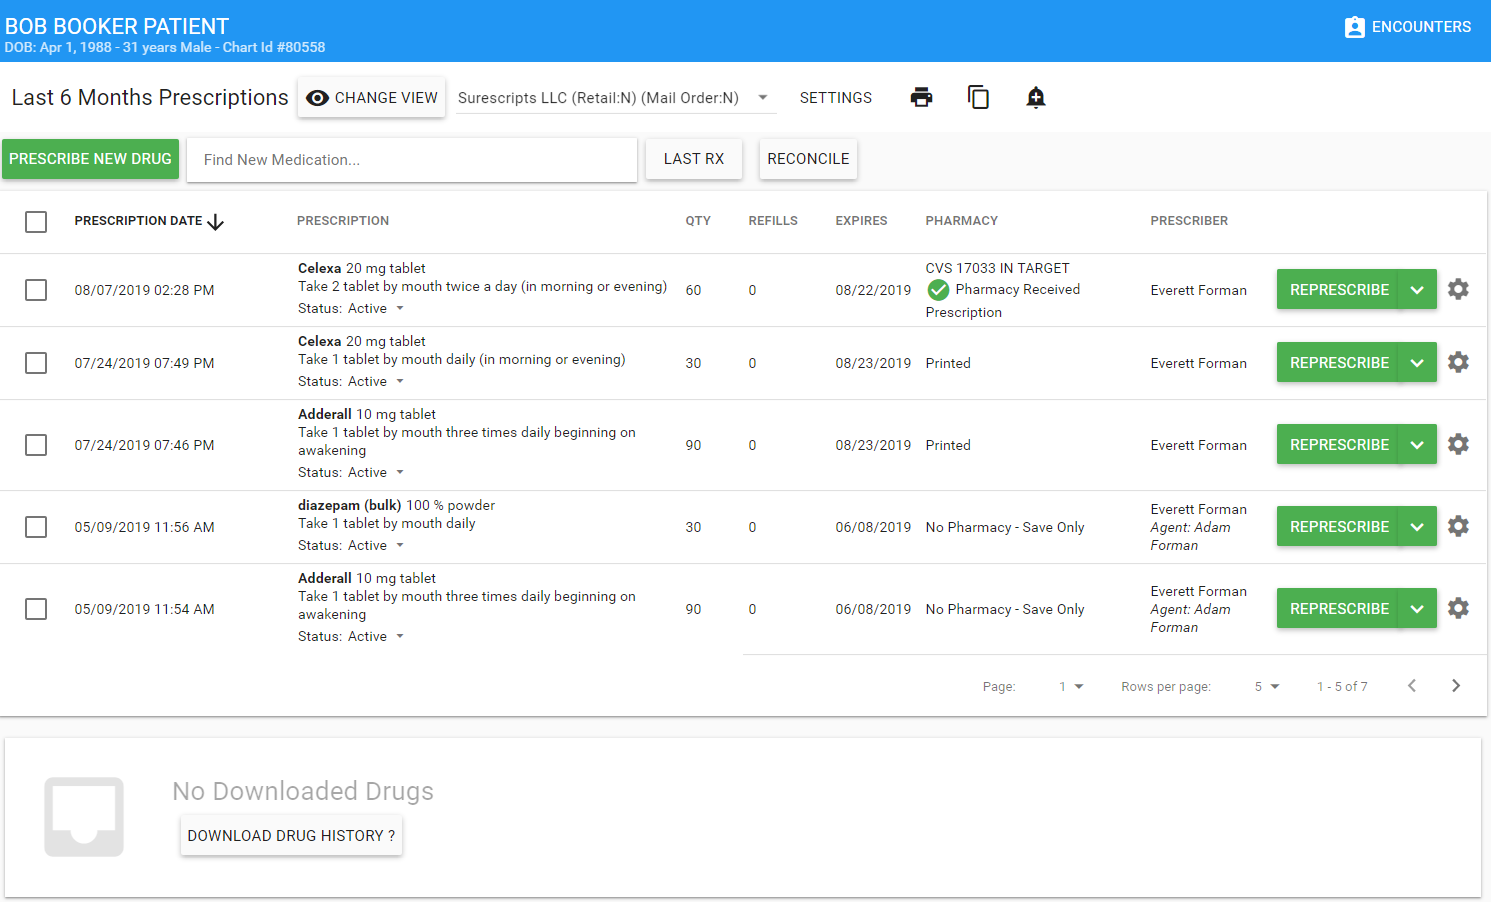This screenshot has width=1491, height=902.
Task: Click the Prescription column header
Action: [343, 221]
